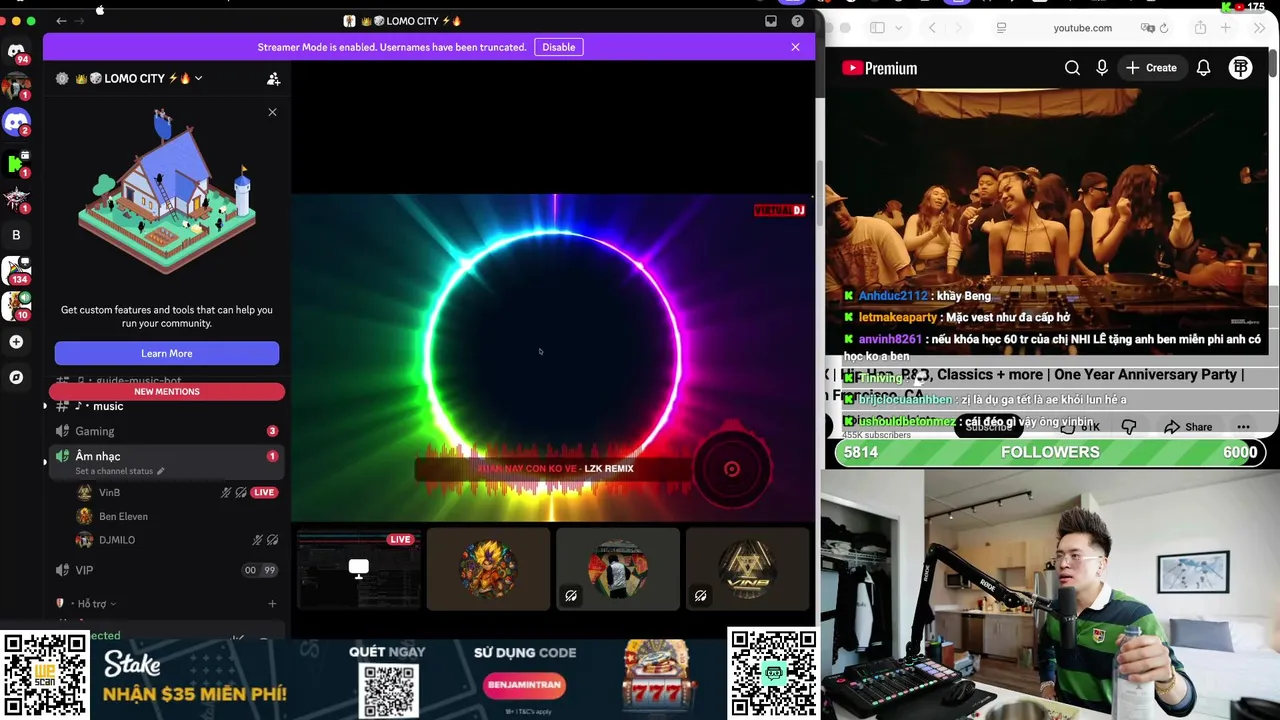Image resolution: width=1280 pixels, height=720 pixels.
Task: Open new Safari tab
Action: (x=1226, y=28)
